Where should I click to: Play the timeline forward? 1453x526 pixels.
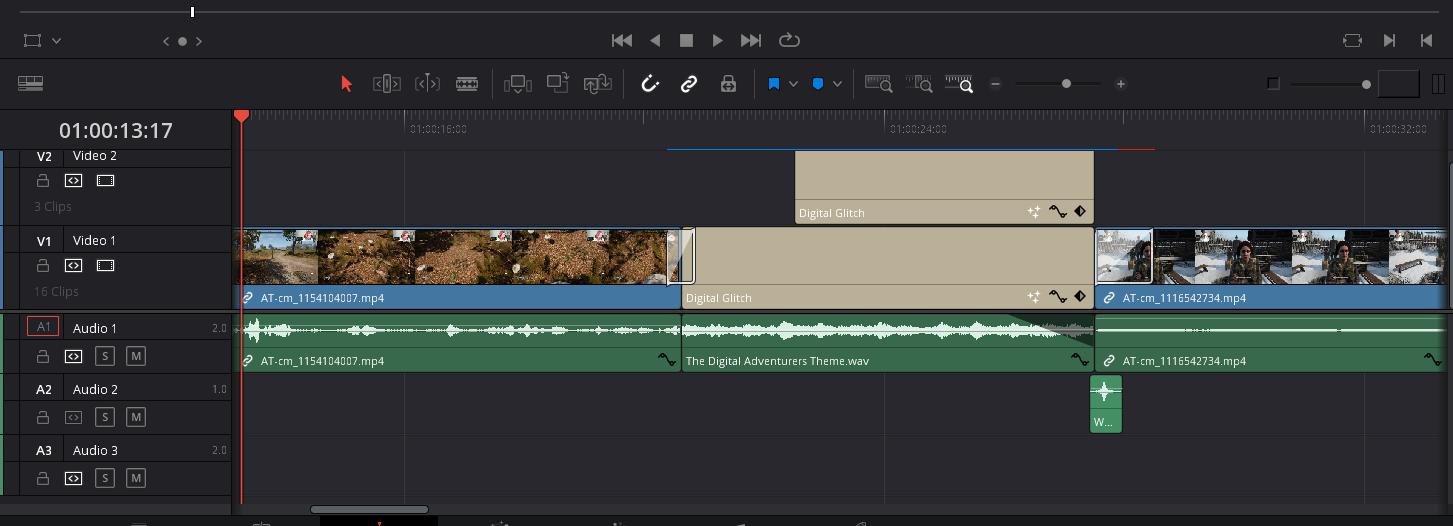[x=717, y=41]
